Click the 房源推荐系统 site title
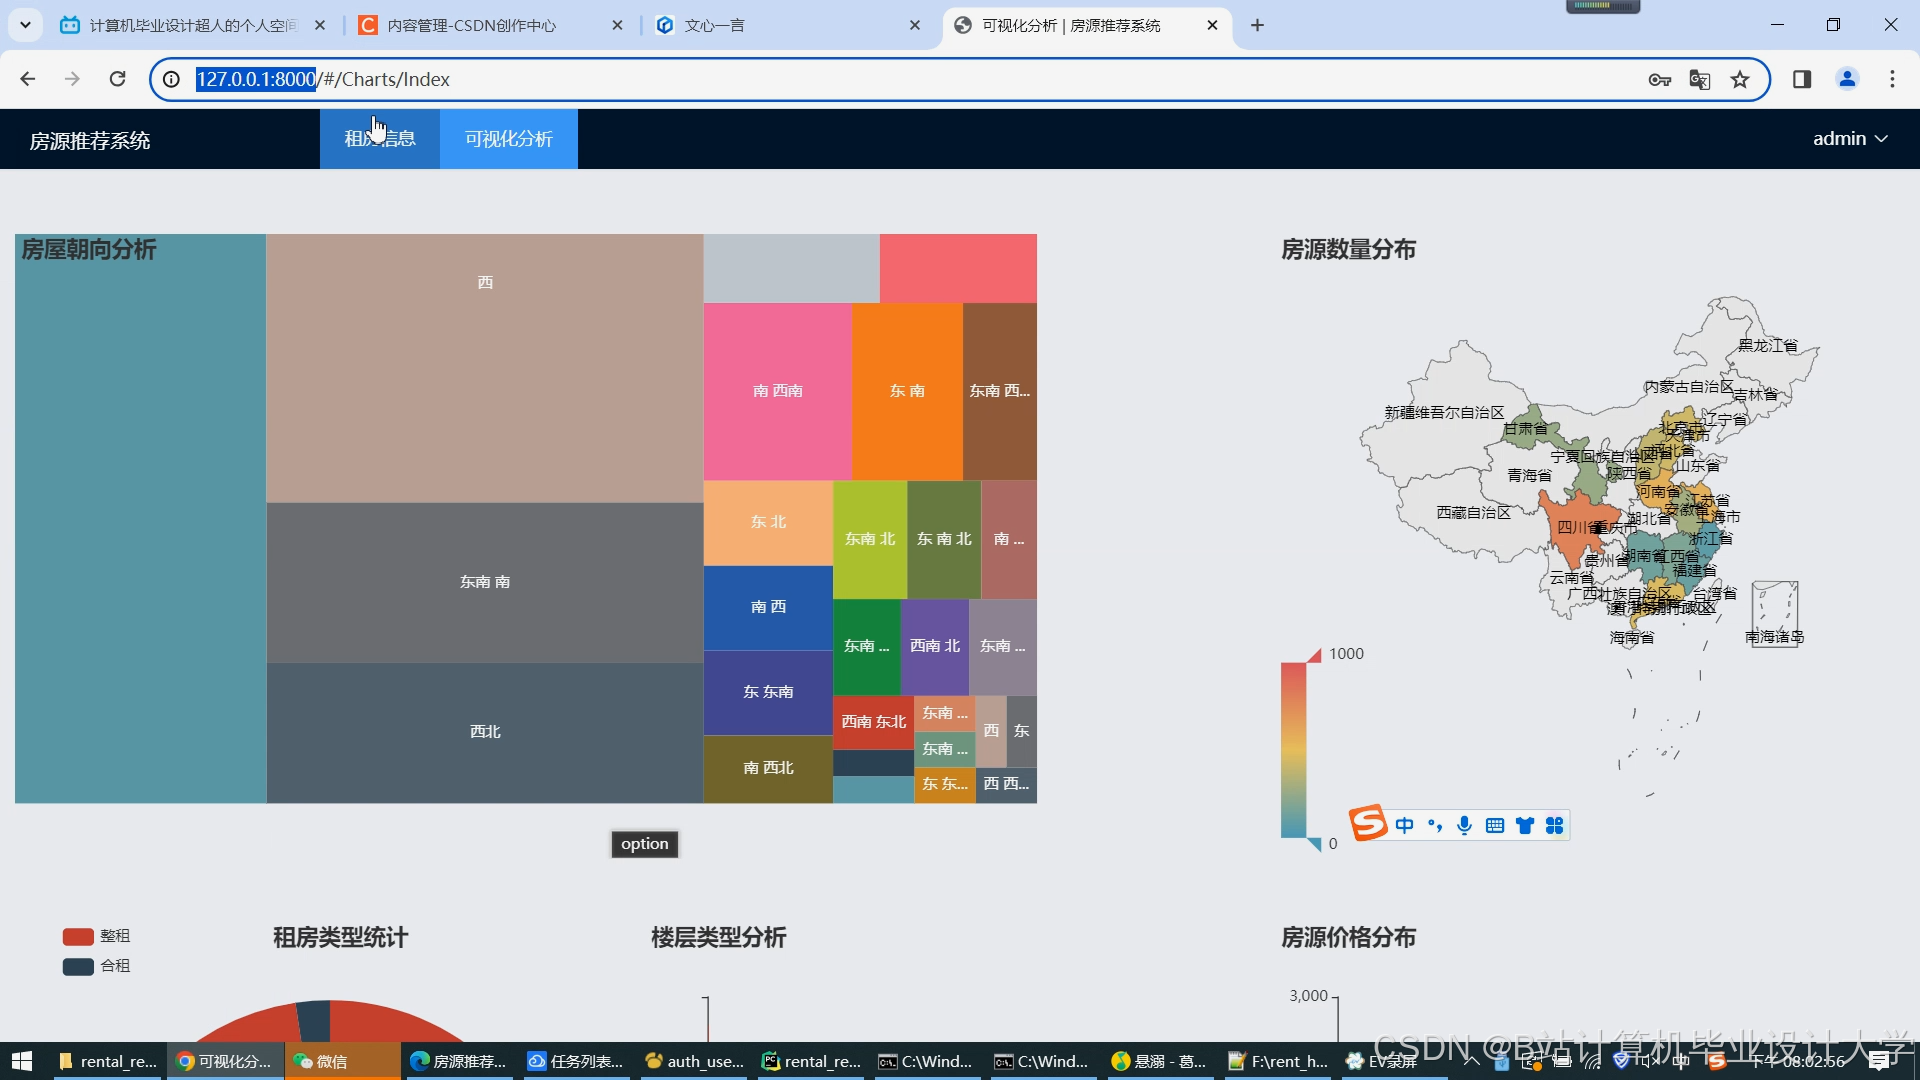The height and width of the screenshot is (1080, 1920). pos(90,141)
